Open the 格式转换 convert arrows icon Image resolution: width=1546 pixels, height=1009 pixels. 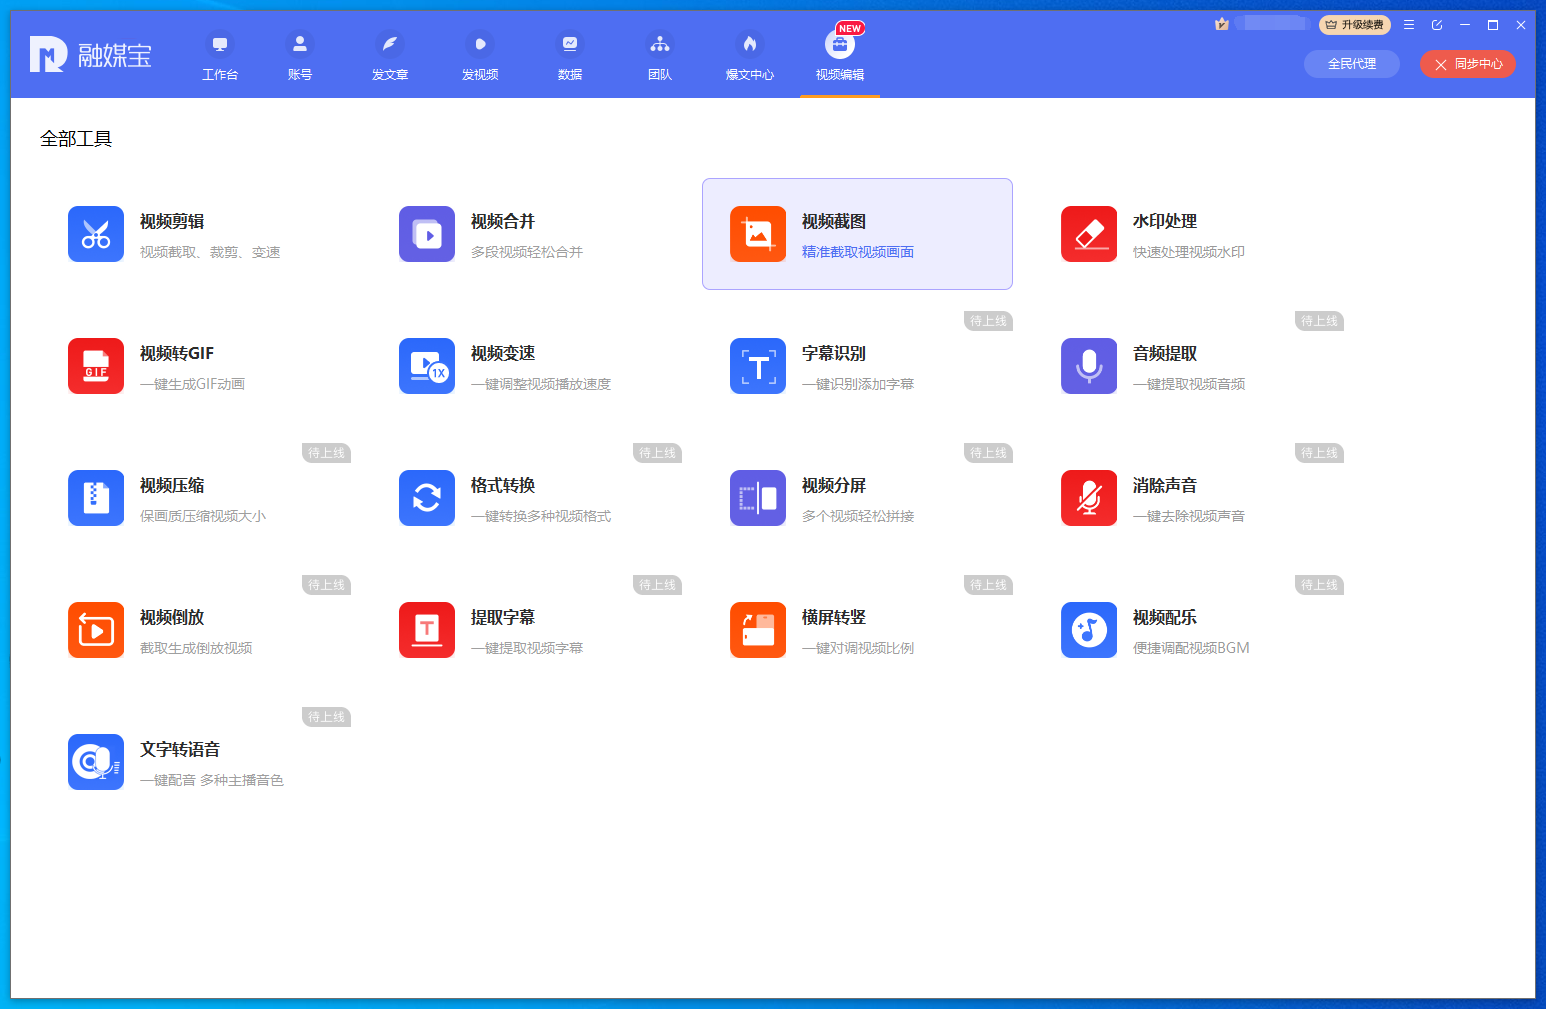click(x=427, y=498)
